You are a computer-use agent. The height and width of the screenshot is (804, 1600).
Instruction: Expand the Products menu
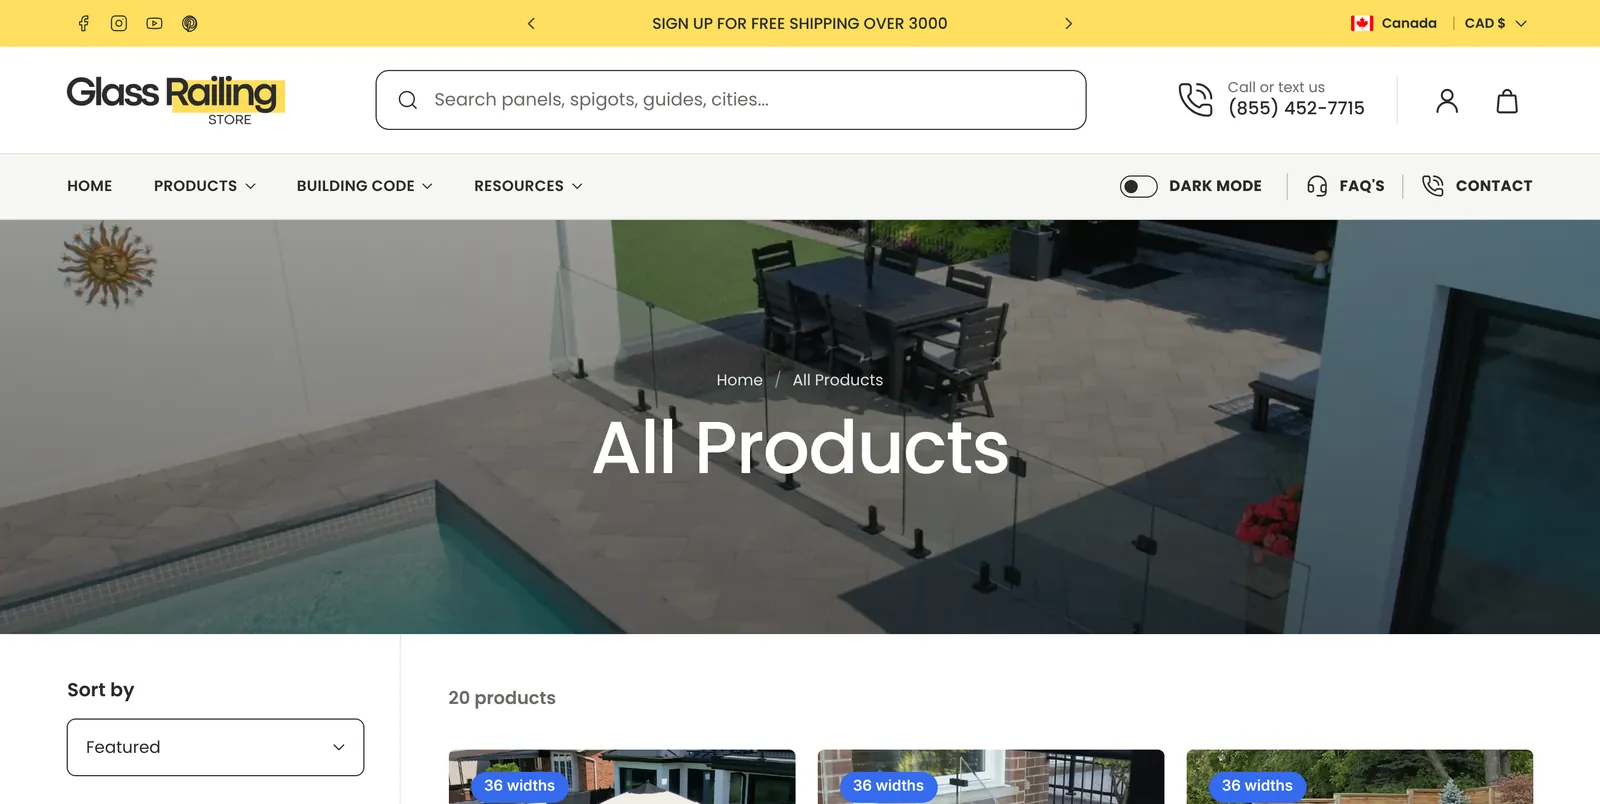click(205, 186)
